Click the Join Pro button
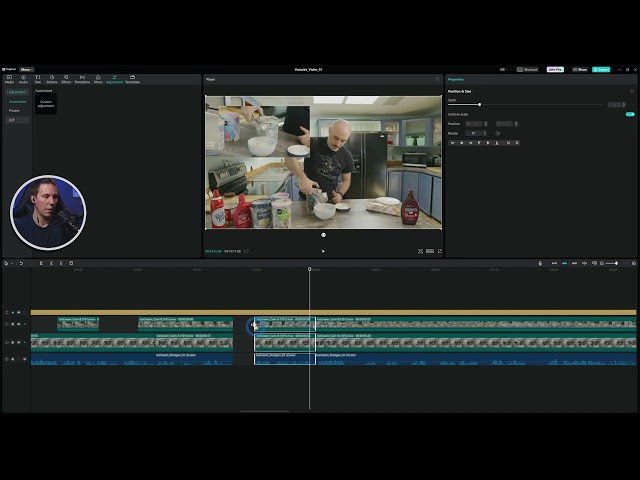The height and width of the screenshot is (480, 640). 554,69
